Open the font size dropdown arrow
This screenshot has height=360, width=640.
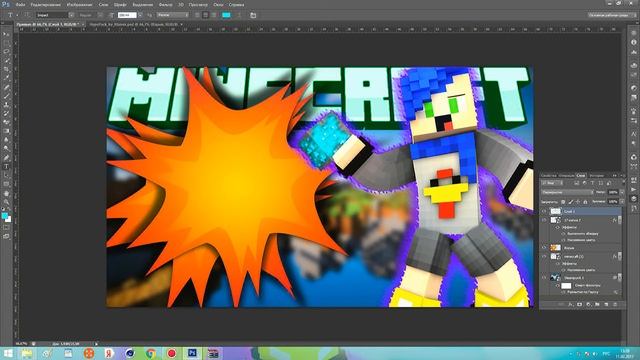(140, 15)
